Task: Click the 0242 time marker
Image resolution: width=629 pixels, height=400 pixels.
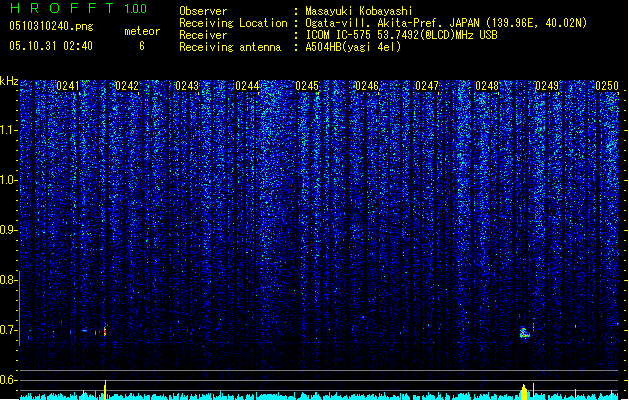Action: (127, 86)
